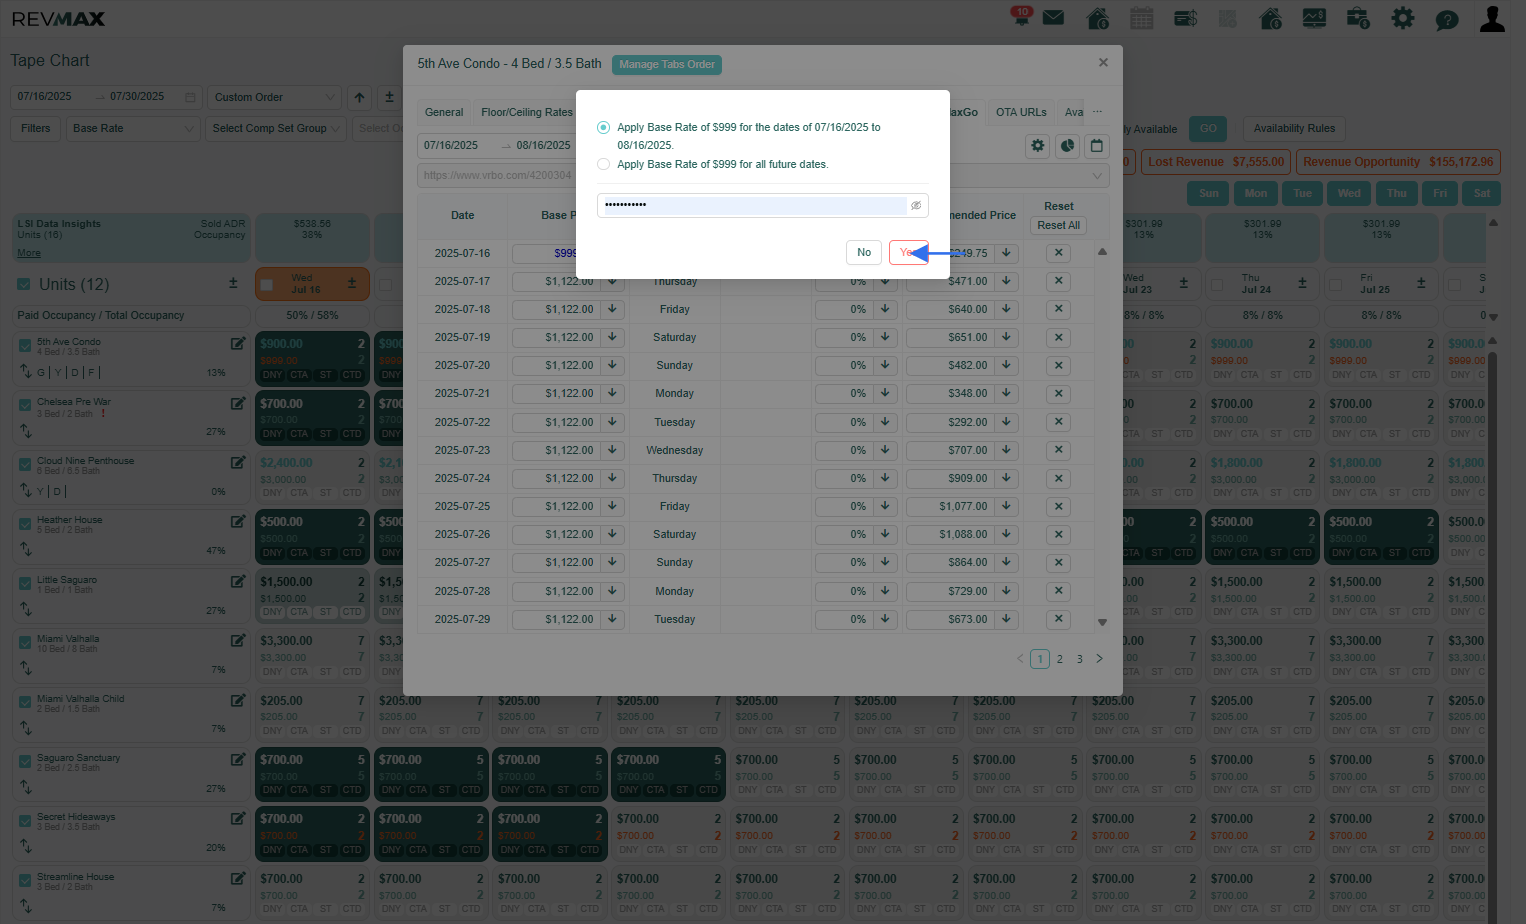Click the gear icon in property dialog
This screenshot has height=924, width=1526.
pos(1038,146)
